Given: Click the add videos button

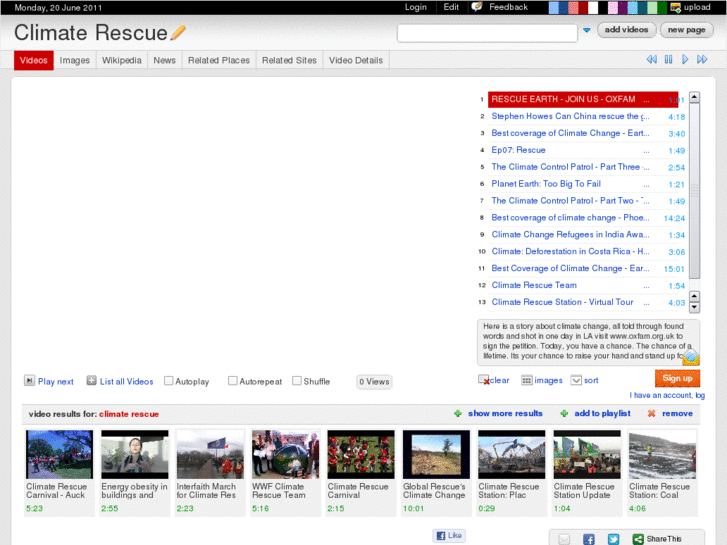Looking at the screenshot, I should (626, 30).
